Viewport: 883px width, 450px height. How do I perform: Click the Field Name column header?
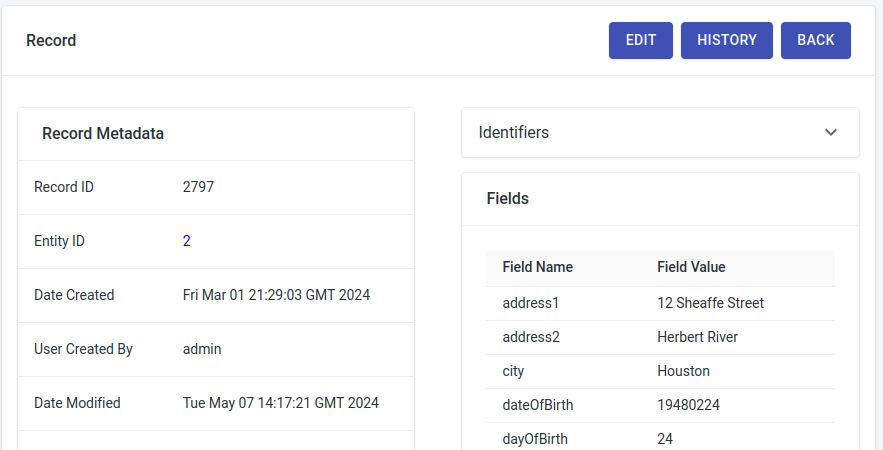pos(538,267)
